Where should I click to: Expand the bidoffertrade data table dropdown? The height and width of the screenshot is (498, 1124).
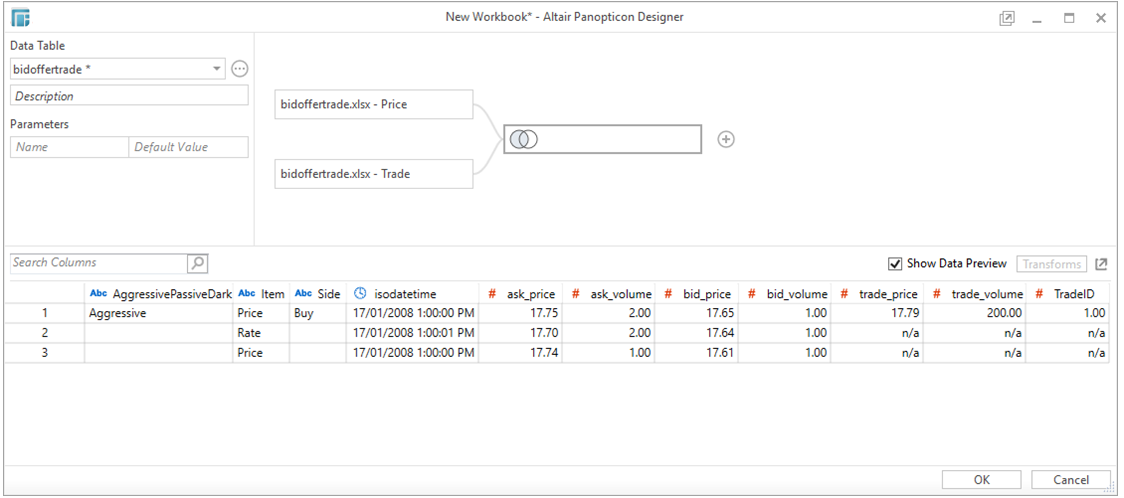[x=216, y=70]
